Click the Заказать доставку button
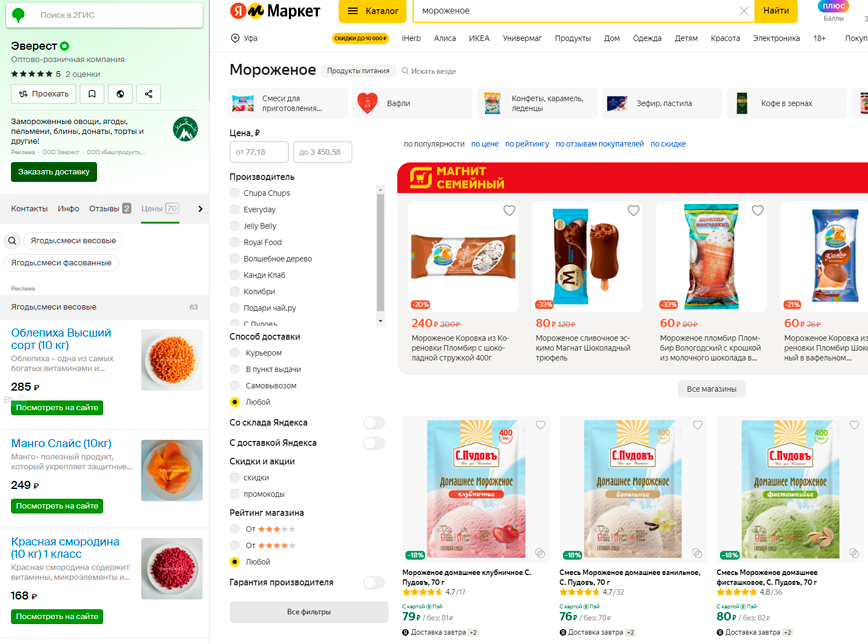 tap(54, 172)
